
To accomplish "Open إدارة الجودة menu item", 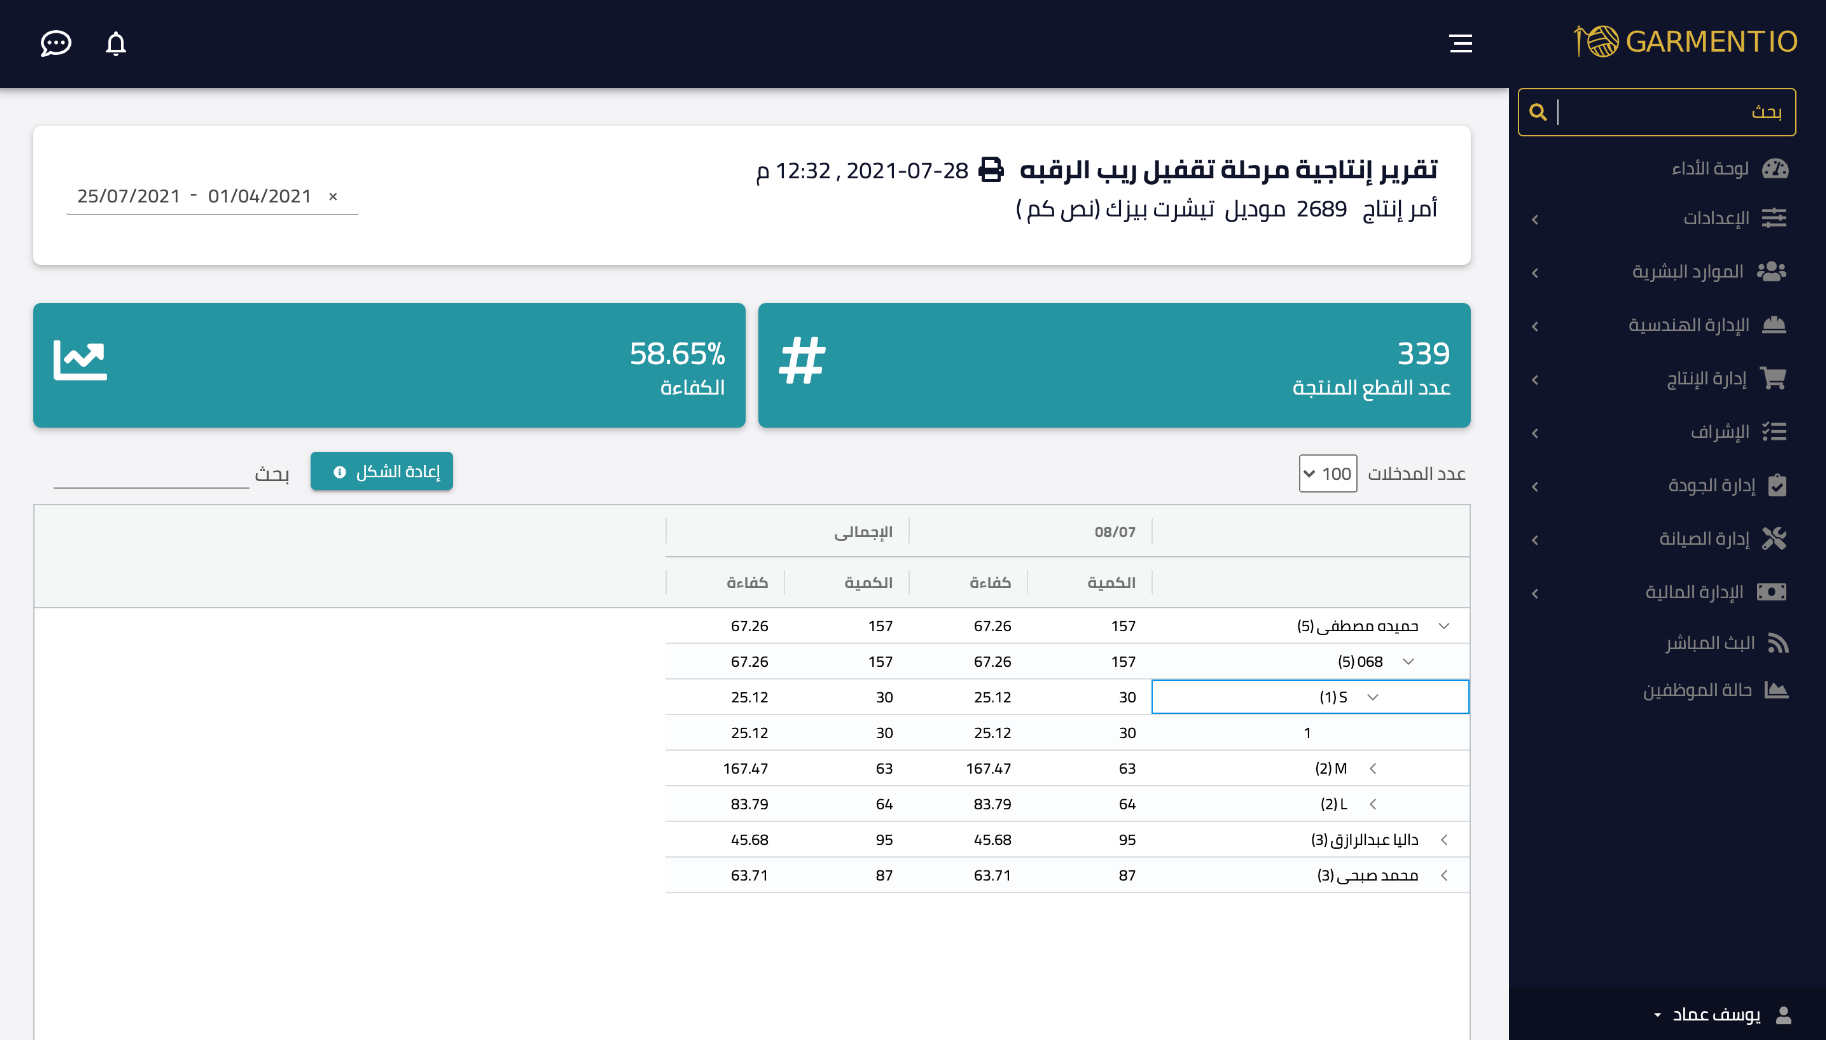I will tap(1711, 485).
